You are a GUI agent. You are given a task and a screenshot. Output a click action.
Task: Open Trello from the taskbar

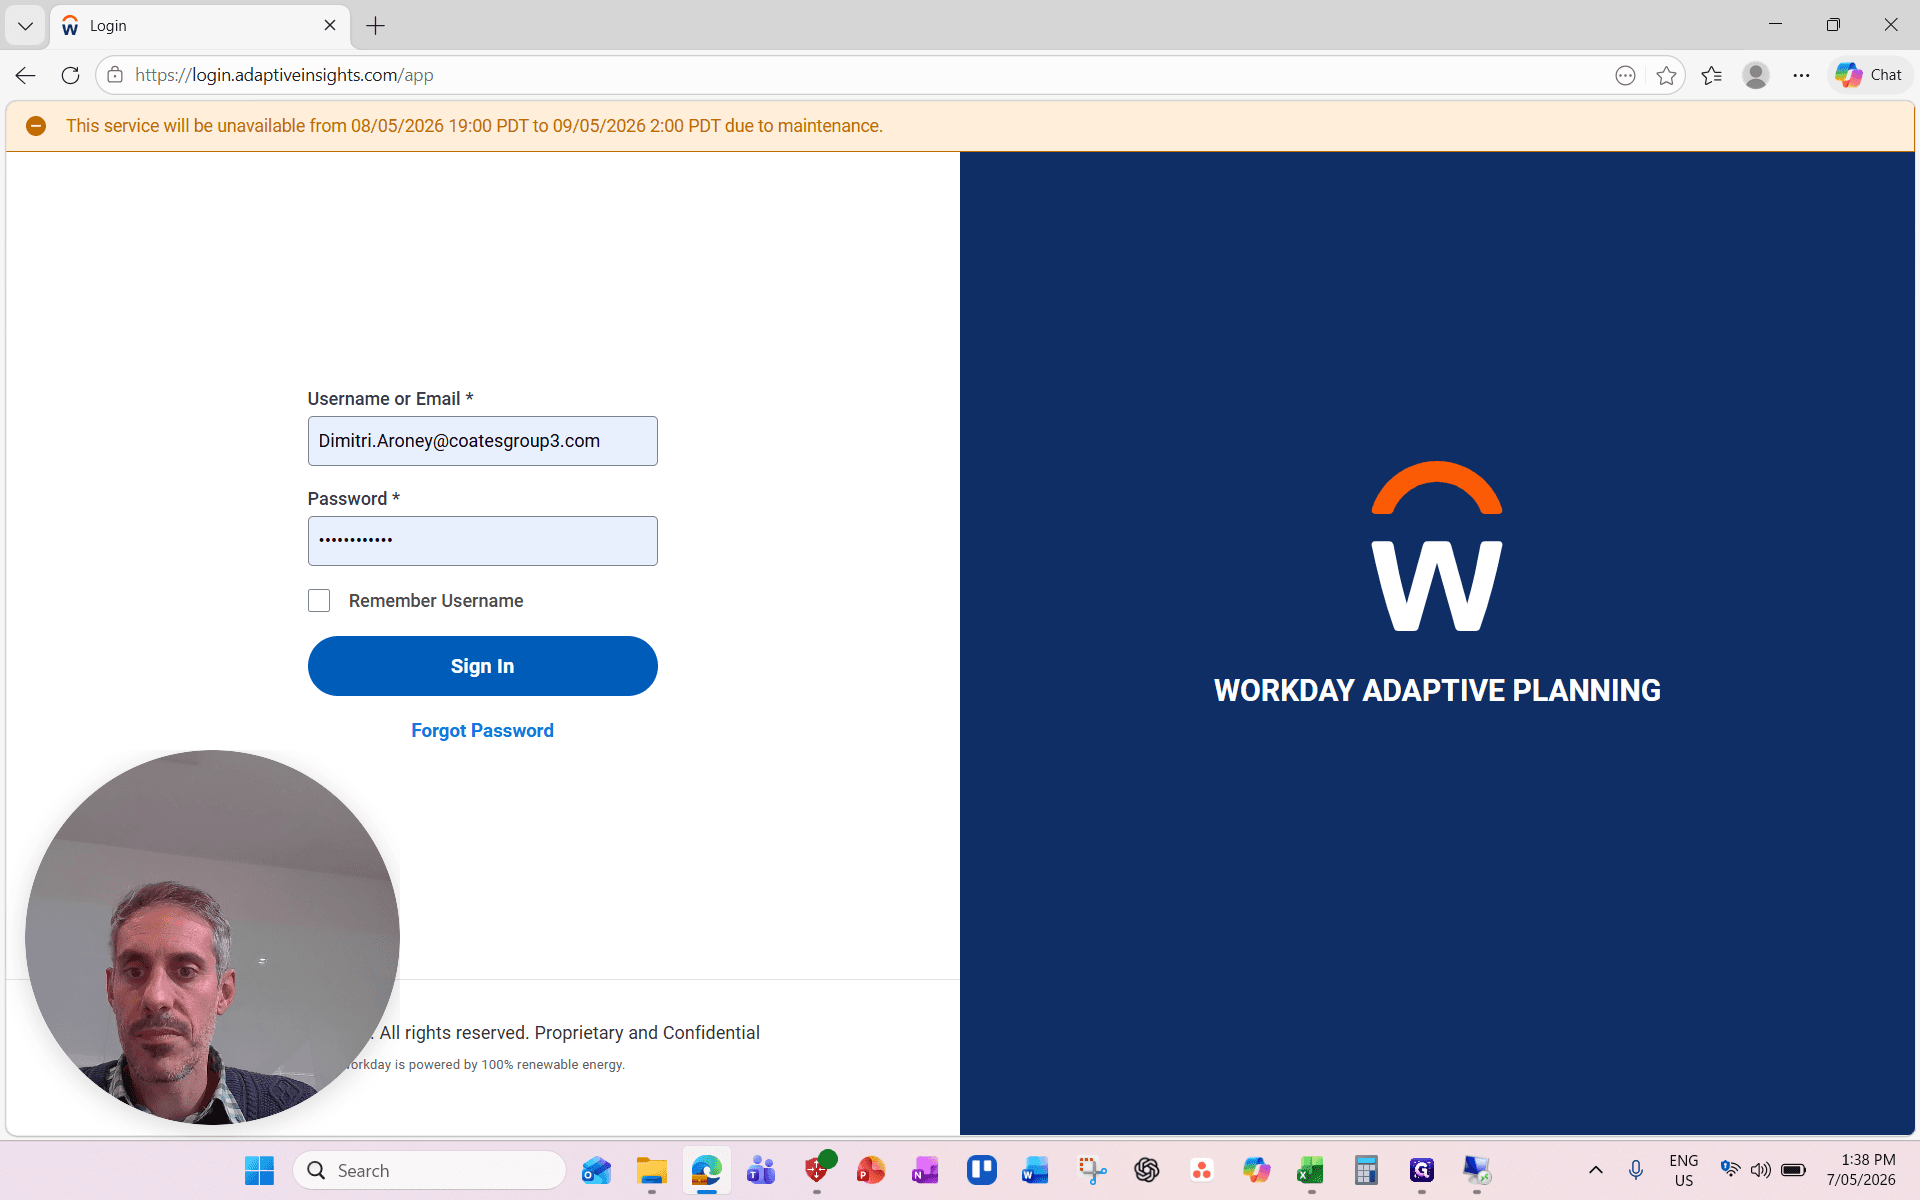(982, 1170)
